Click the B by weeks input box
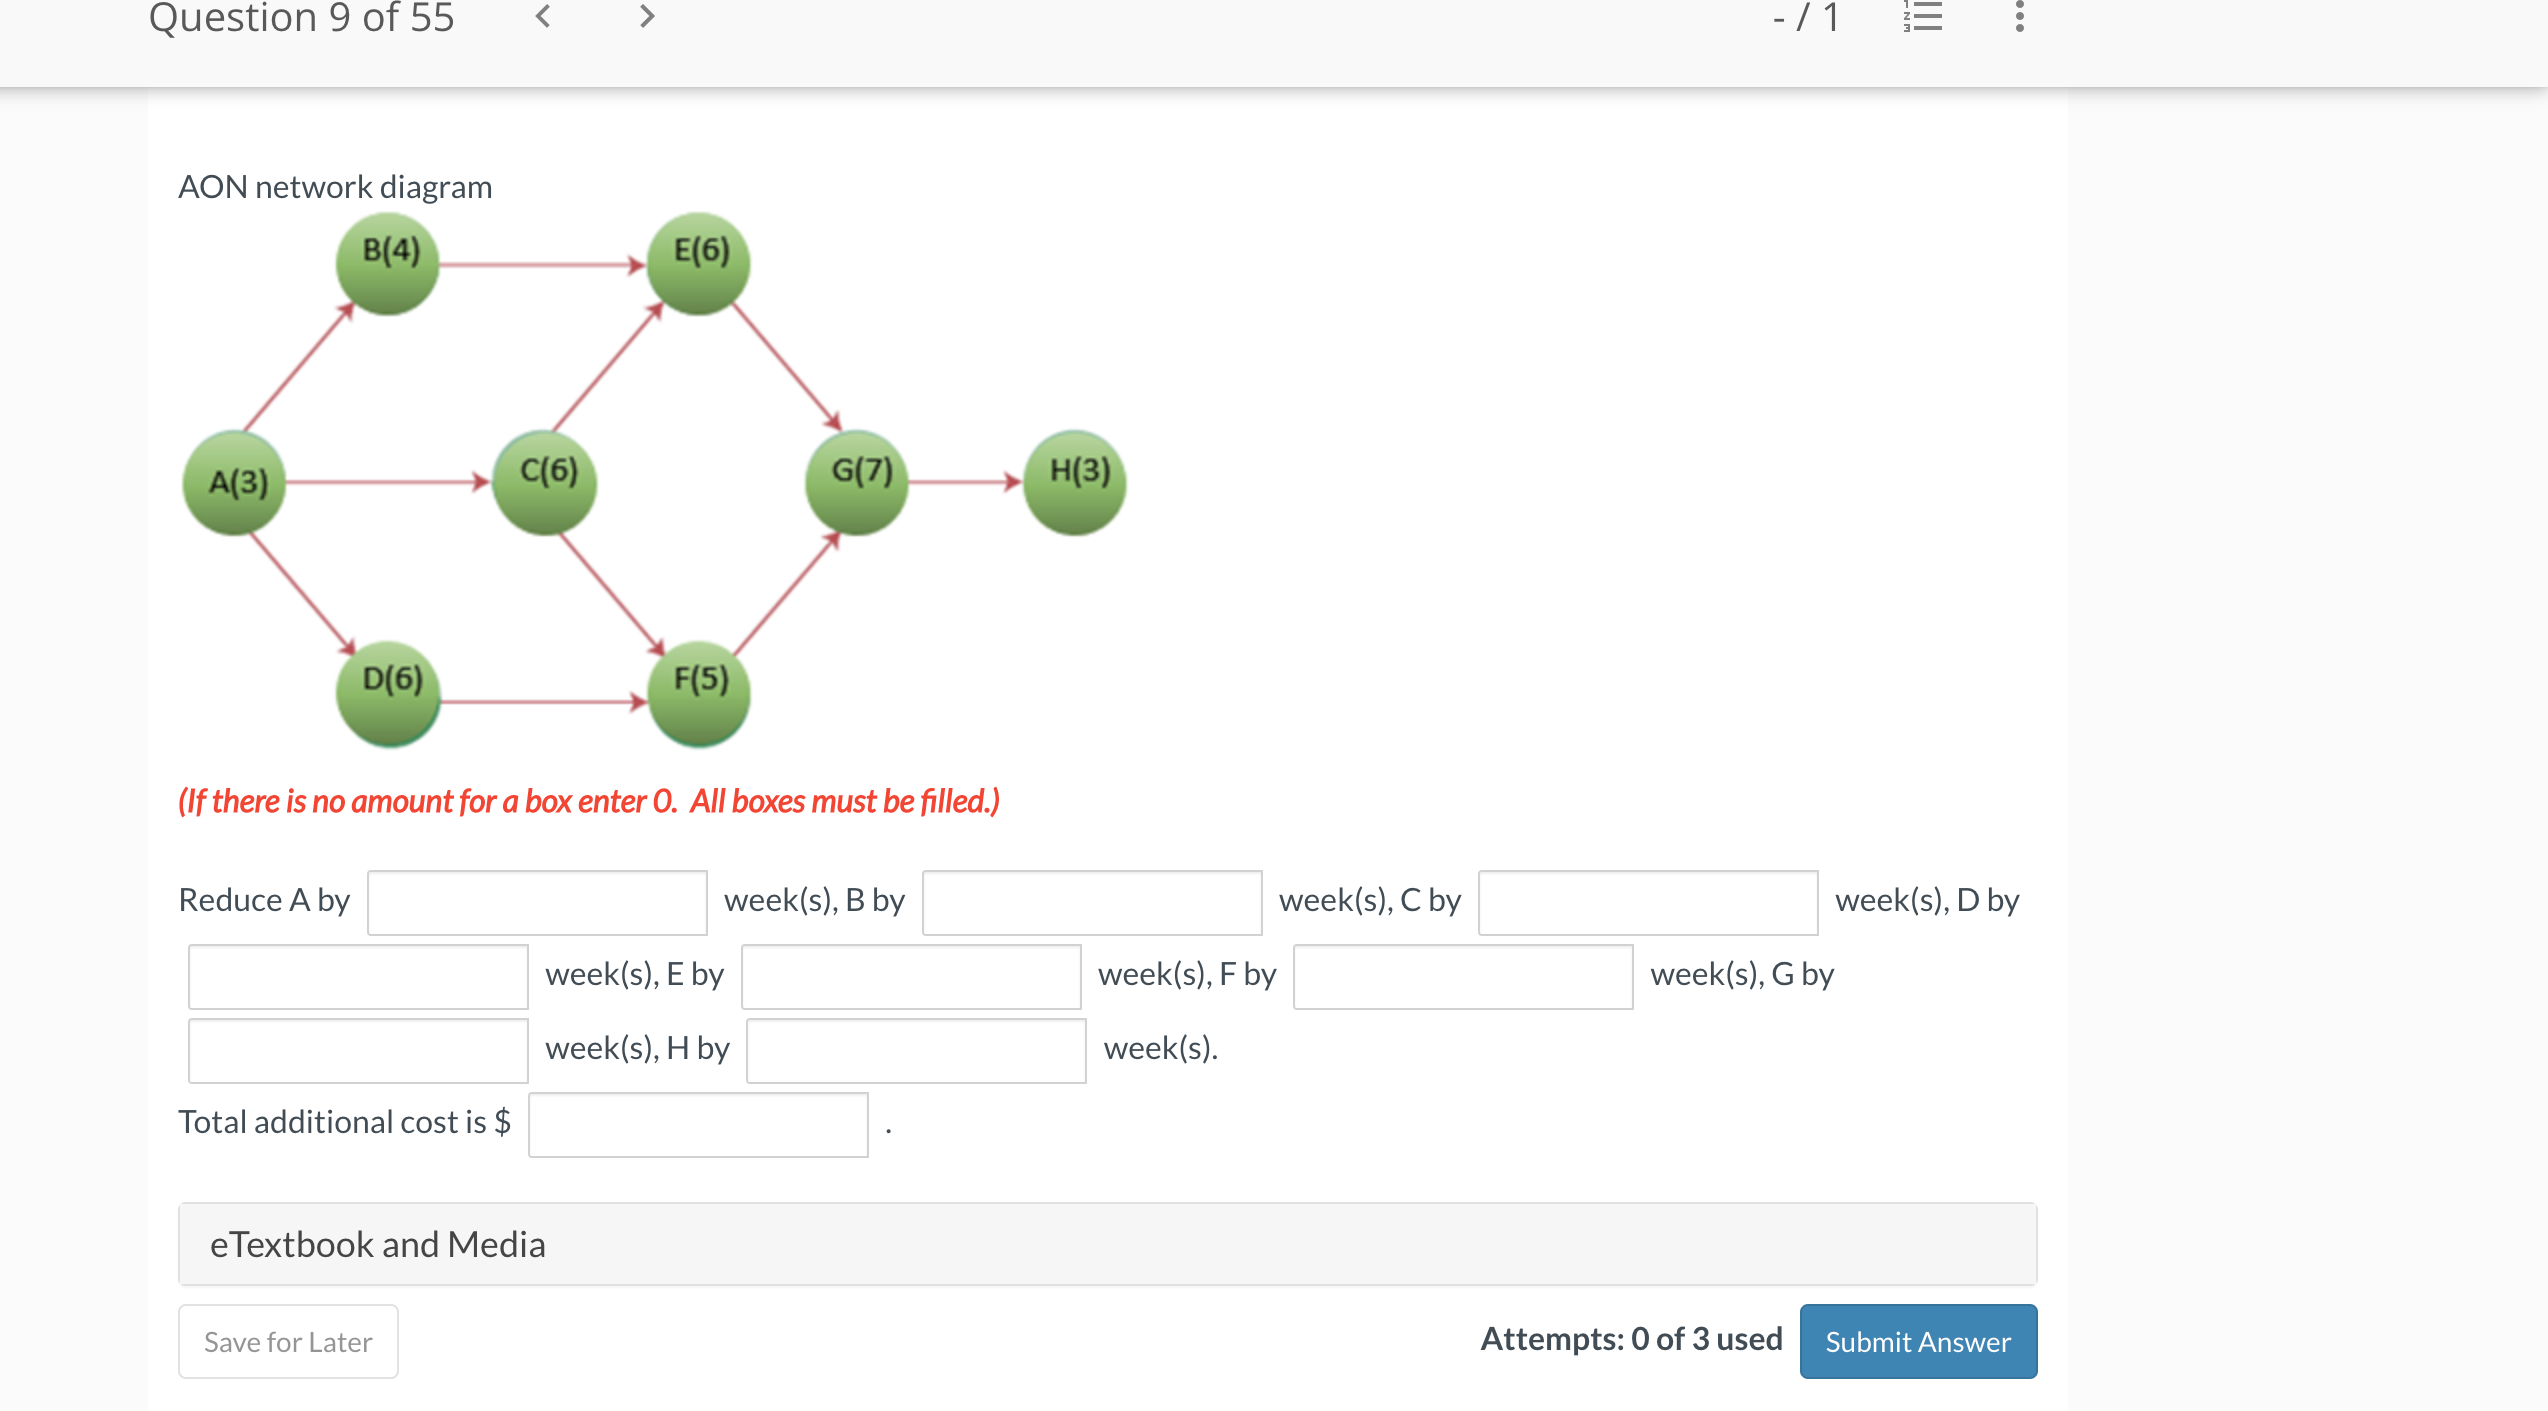Image resolution: width=2548 pixels, height=1411 pixels. (1092, 902)
